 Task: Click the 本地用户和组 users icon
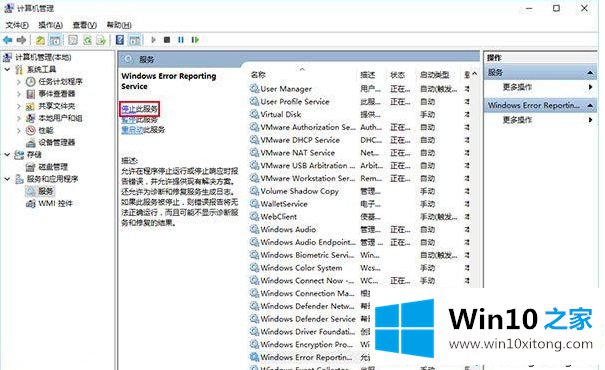click(x=30, y=118)
